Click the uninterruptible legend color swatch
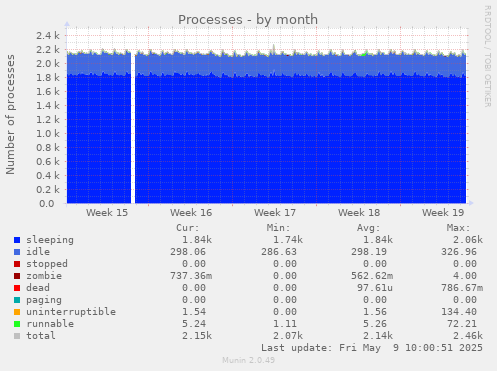This screenshot has height=371, width=497. click(x=17, y=312)
